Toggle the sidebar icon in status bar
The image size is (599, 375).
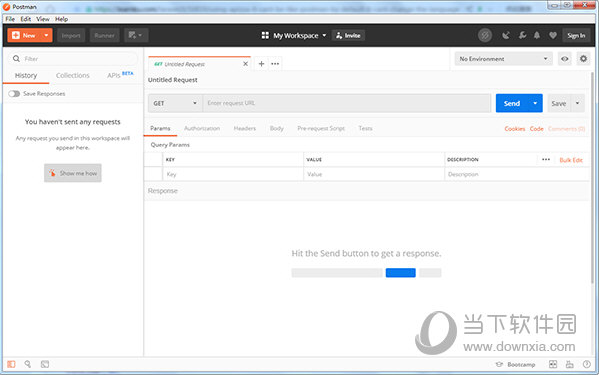(x=11, y=364)
